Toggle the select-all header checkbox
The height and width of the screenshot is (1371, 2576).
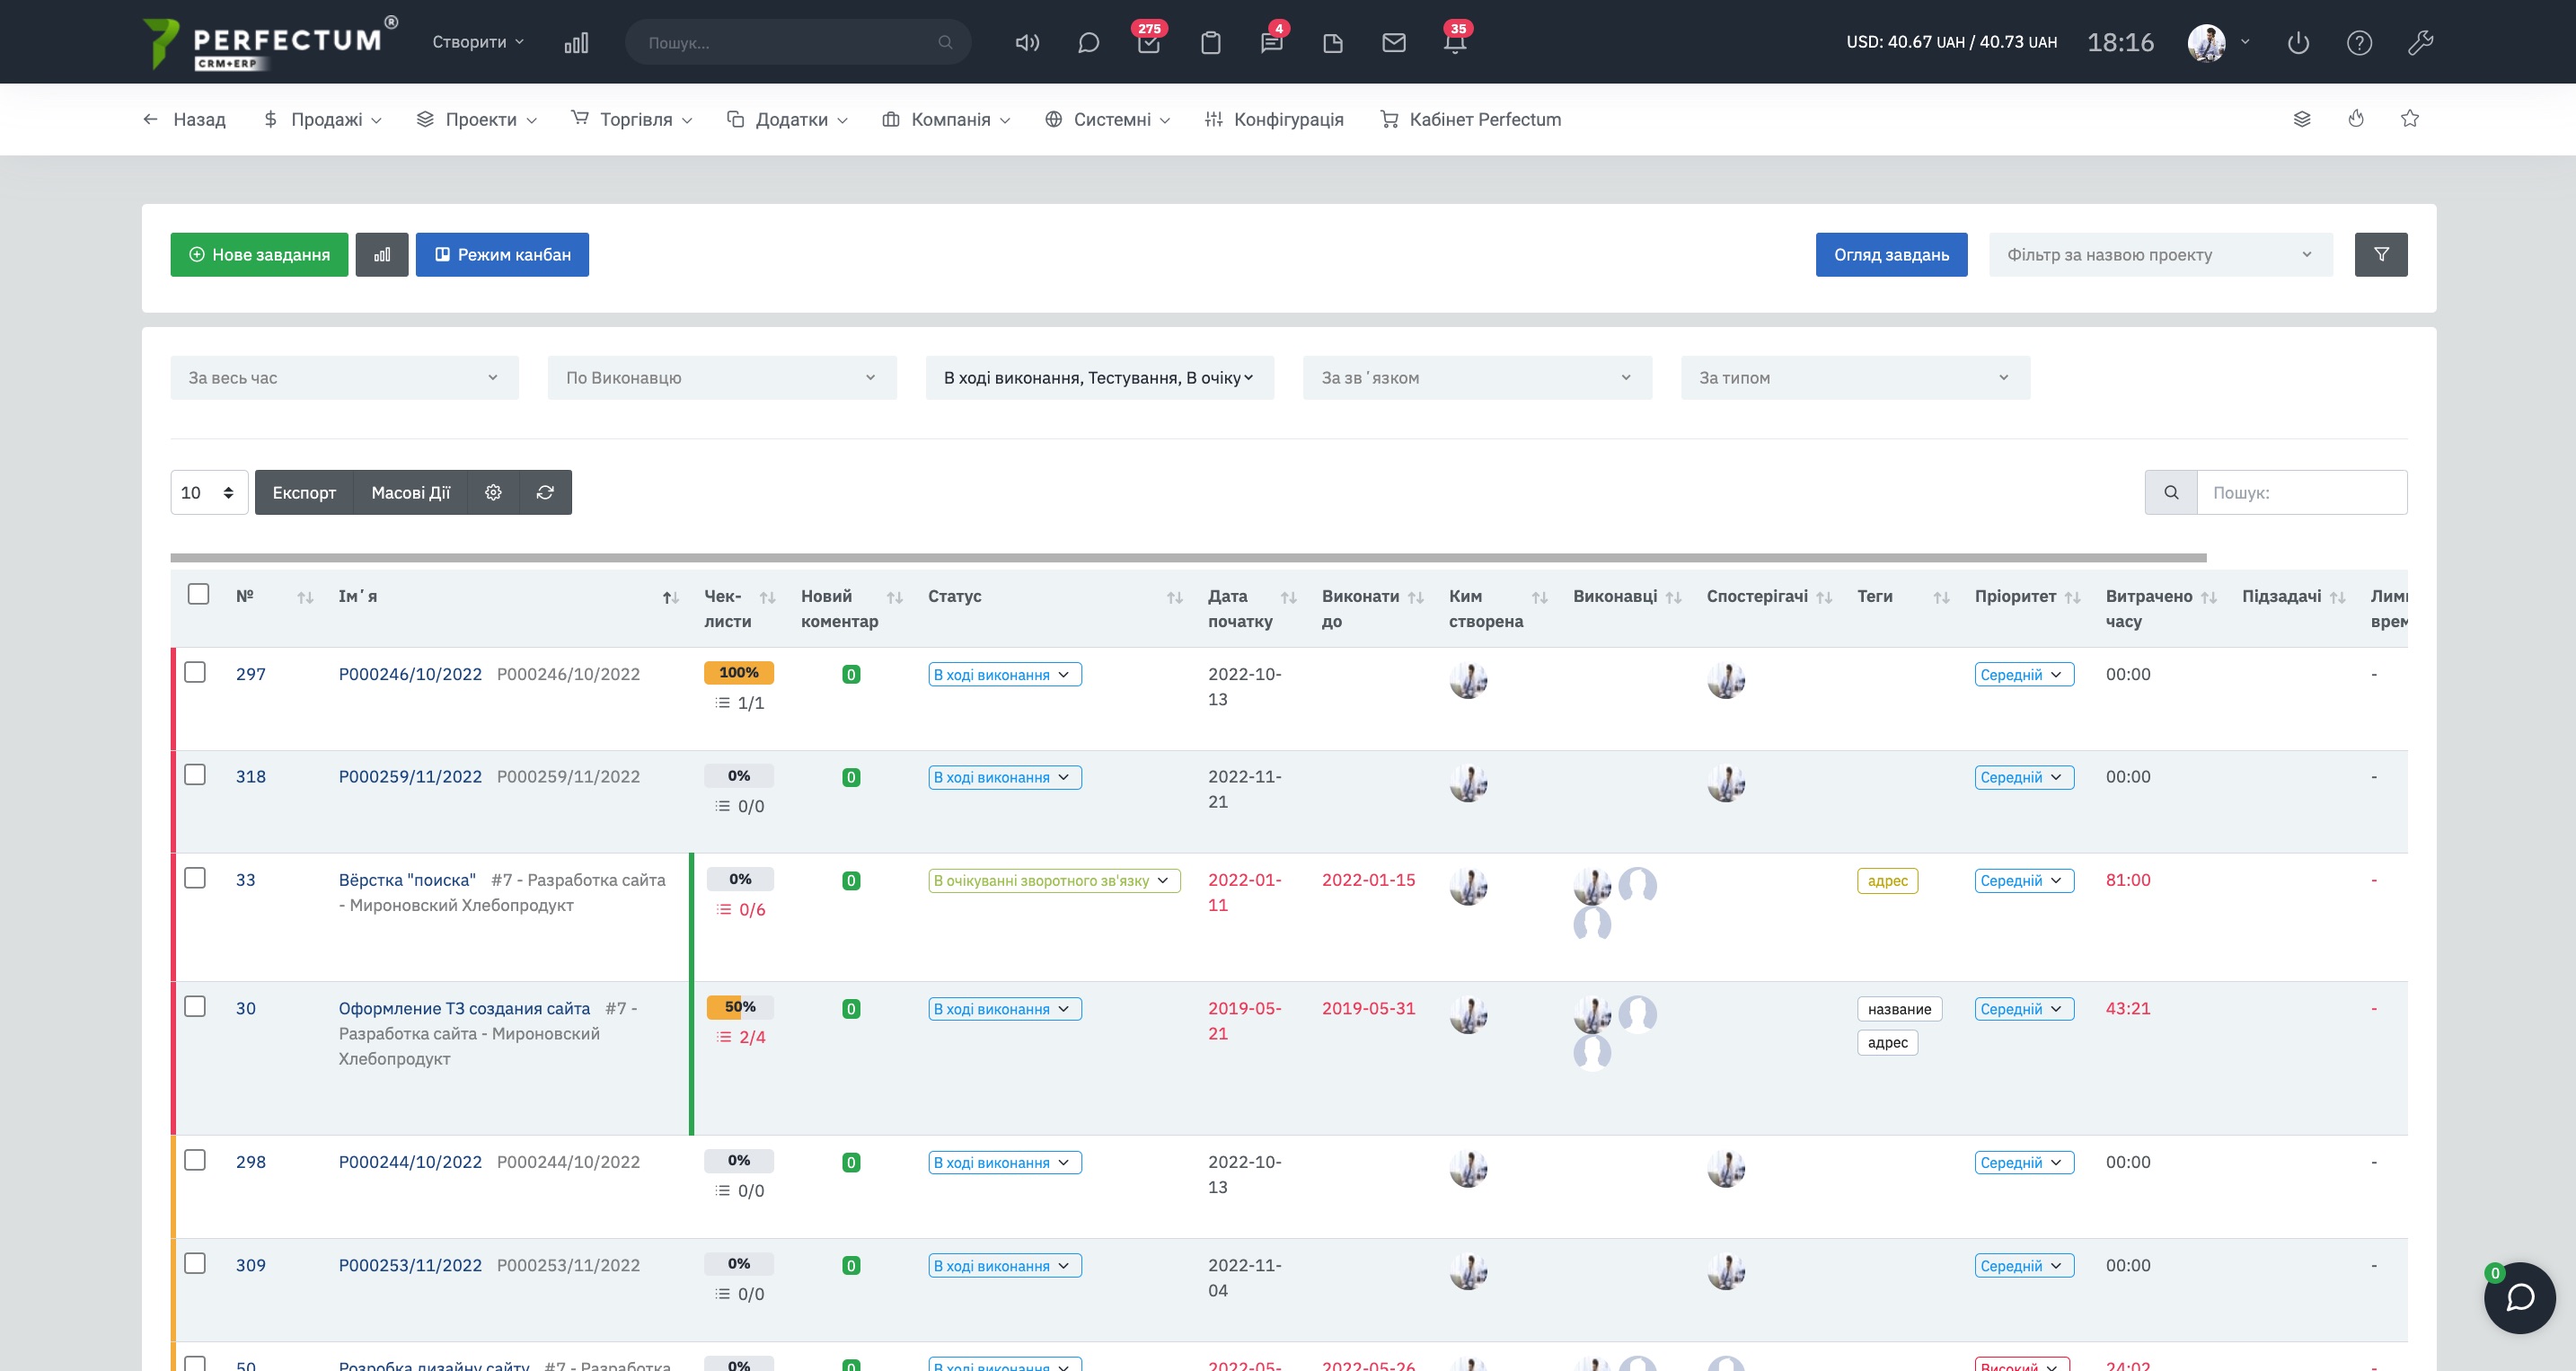point(198,594)
